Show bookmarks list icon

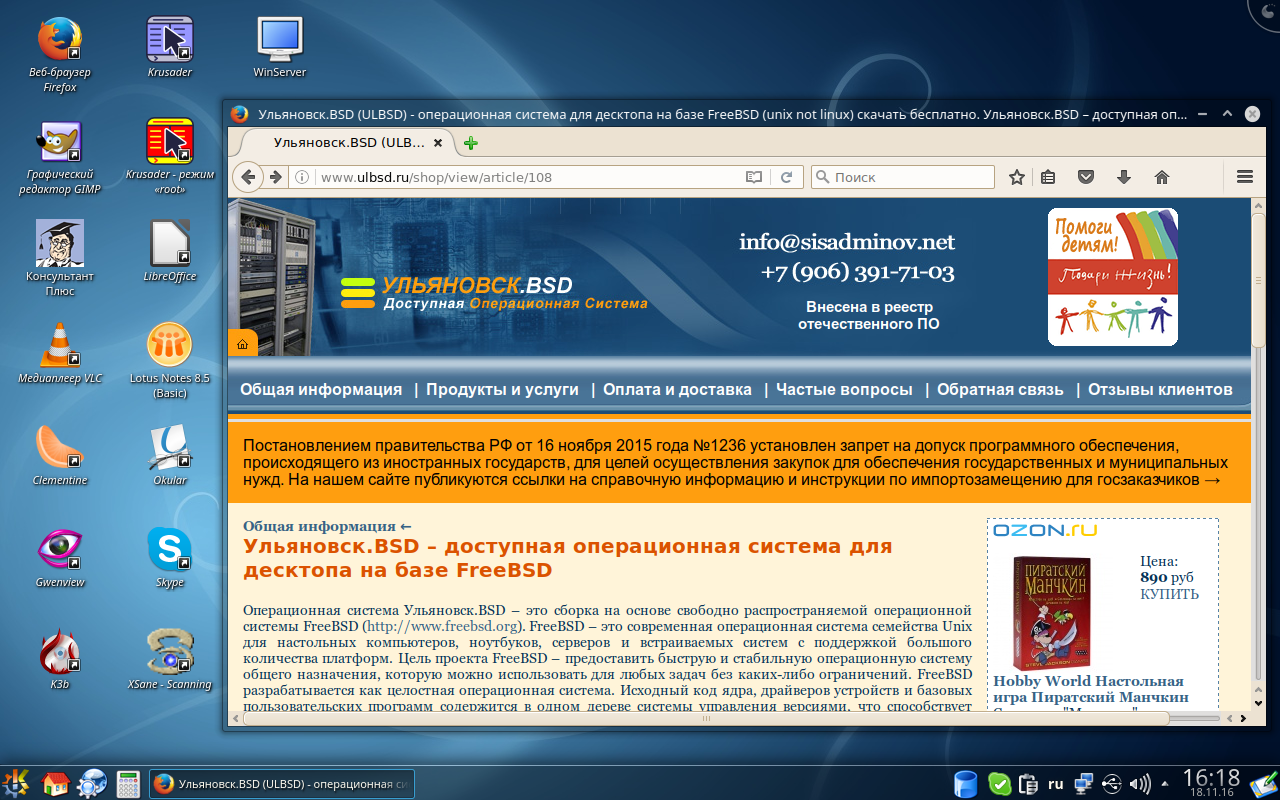pos(1048,177)
